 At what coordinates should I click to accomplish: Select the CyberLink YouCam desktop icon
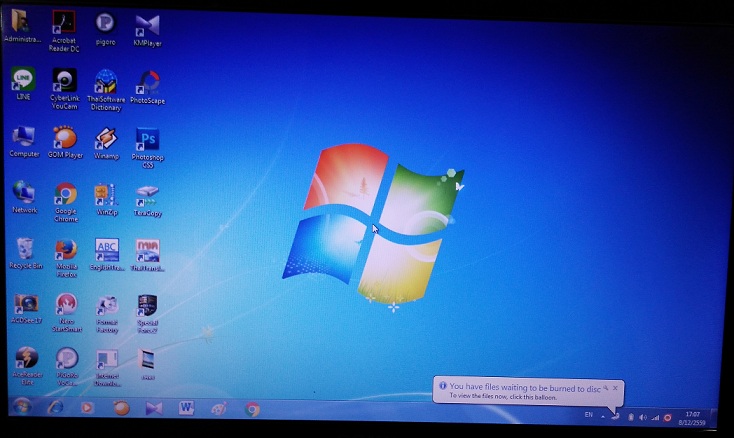click(x=65, y=89)
